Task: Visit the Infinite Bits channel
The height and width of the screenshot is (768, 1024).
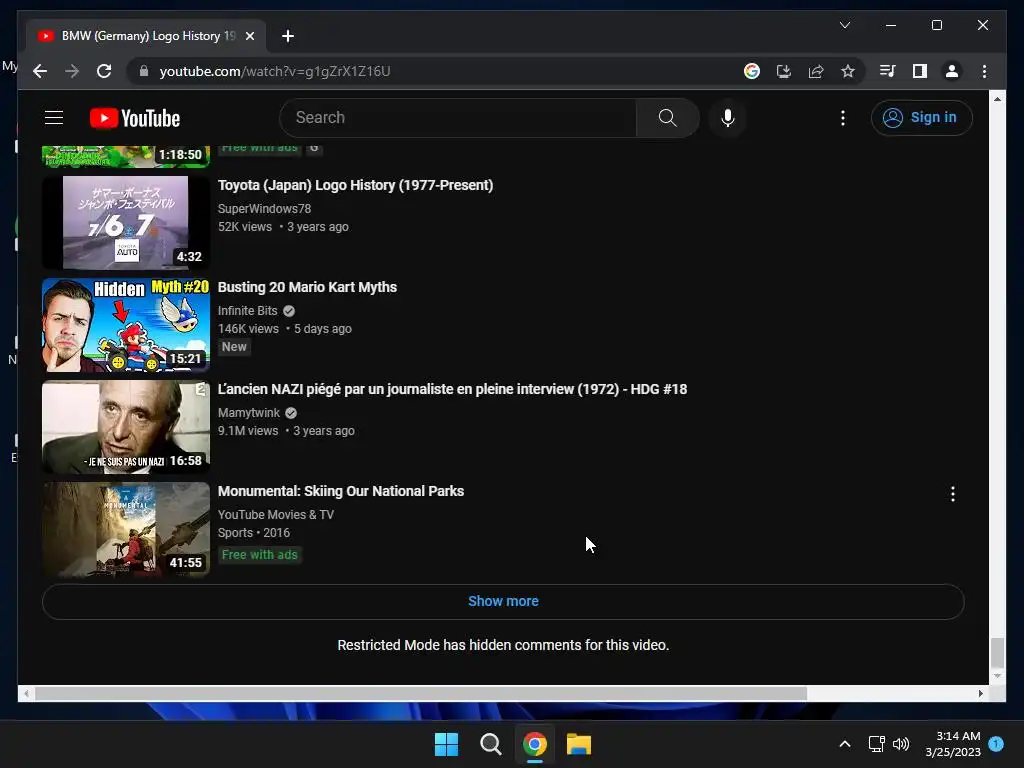Action: (248, 311)
